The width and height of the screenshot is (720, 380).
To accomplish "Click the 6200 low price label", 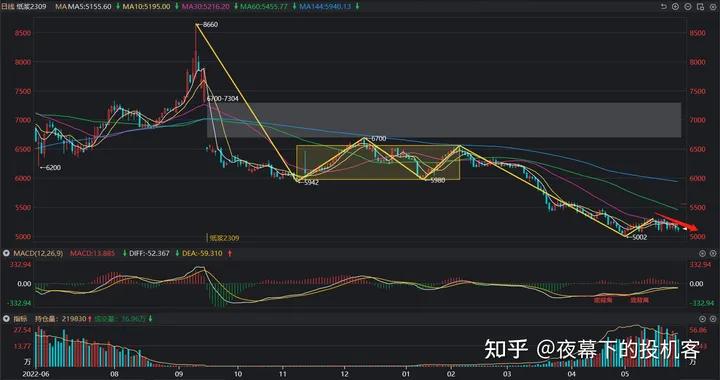I will 53,168.
